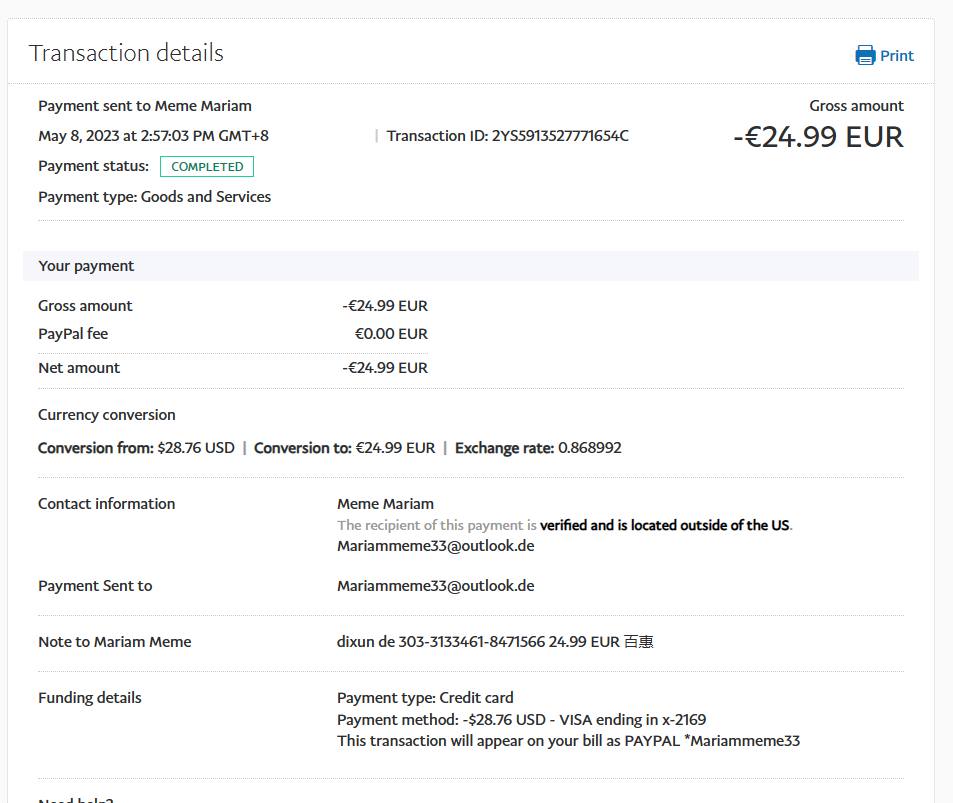Image resolution: width=953 pixels, height=803 pixels.
Task: Click the 'Your payment' section header
Action: (86, 266)
